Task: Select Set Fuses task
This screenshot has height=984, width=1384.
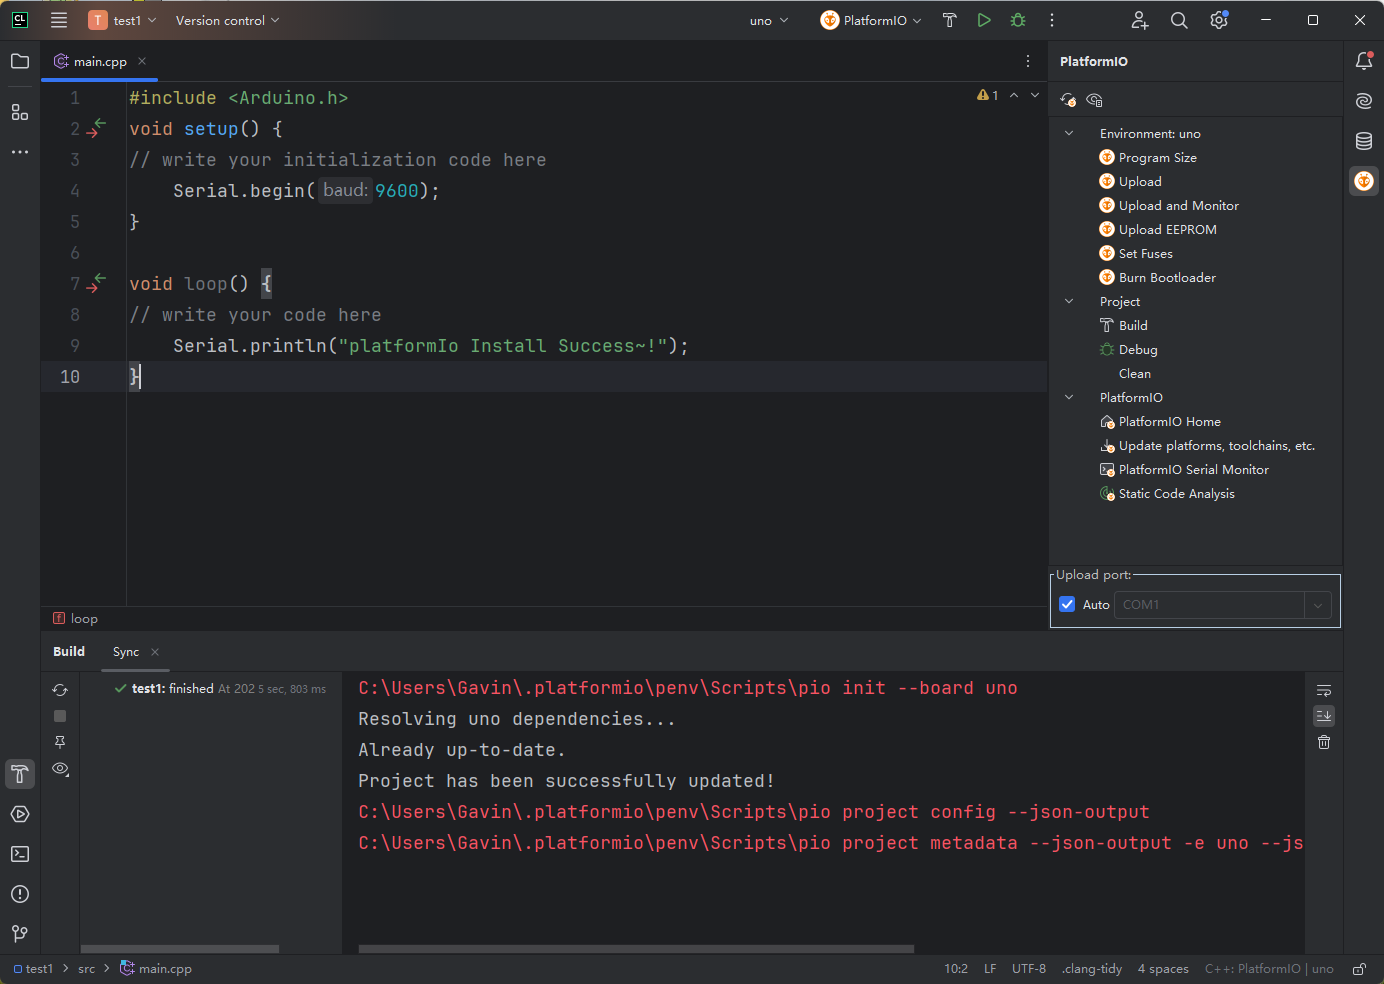Action: click(x=1145, y=253)
